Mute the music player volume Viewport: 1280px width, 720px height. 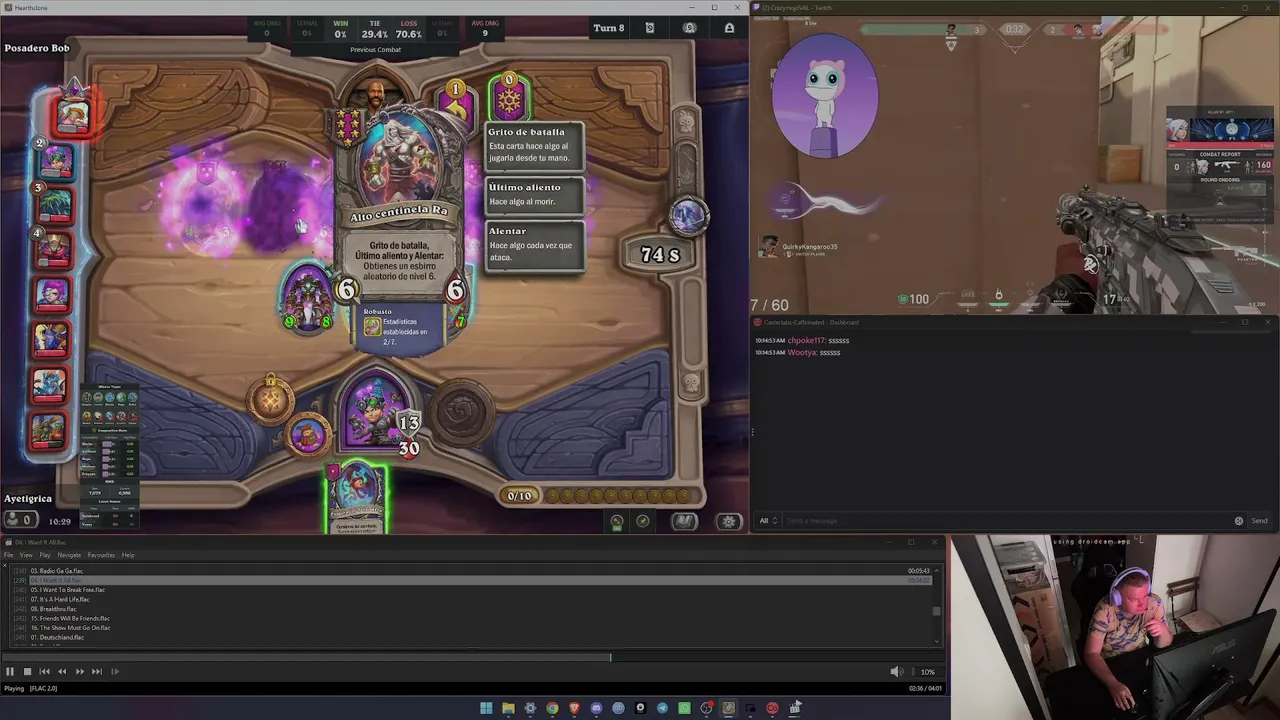coord(896,672)
